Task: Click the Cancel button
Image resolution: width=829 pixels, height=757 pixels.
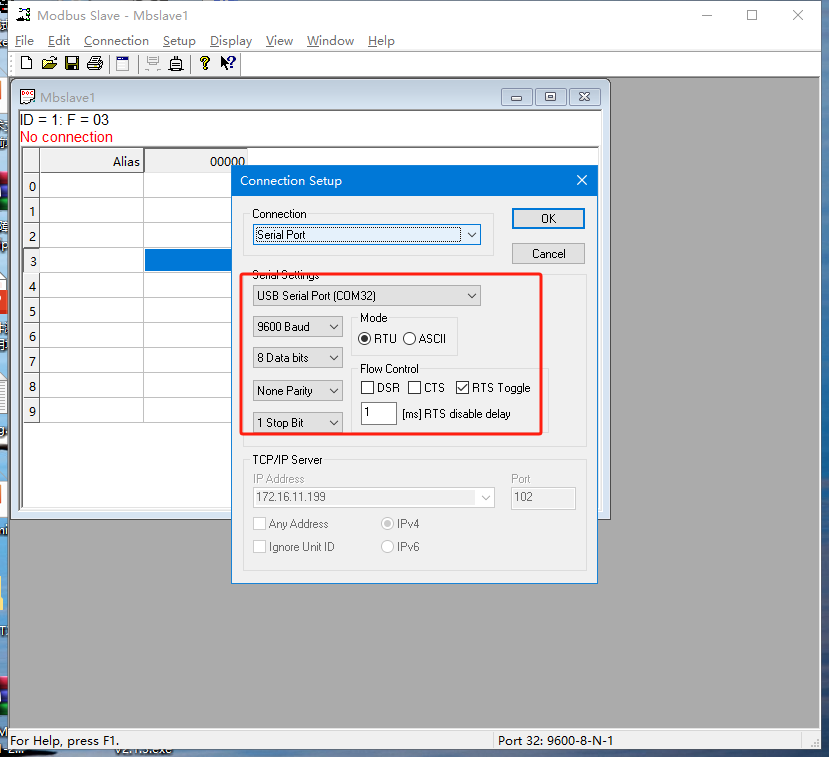Action: [x=548, y=254]
